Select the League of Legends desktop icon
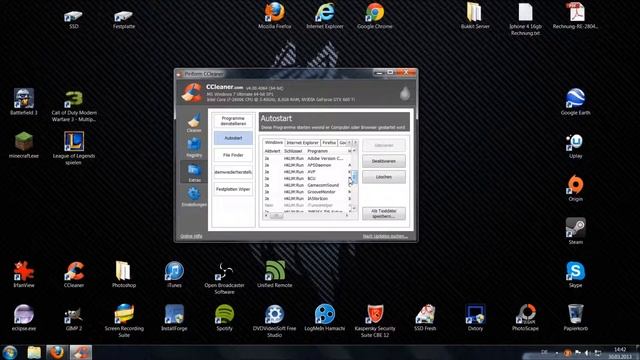 [x=73, y=148]
